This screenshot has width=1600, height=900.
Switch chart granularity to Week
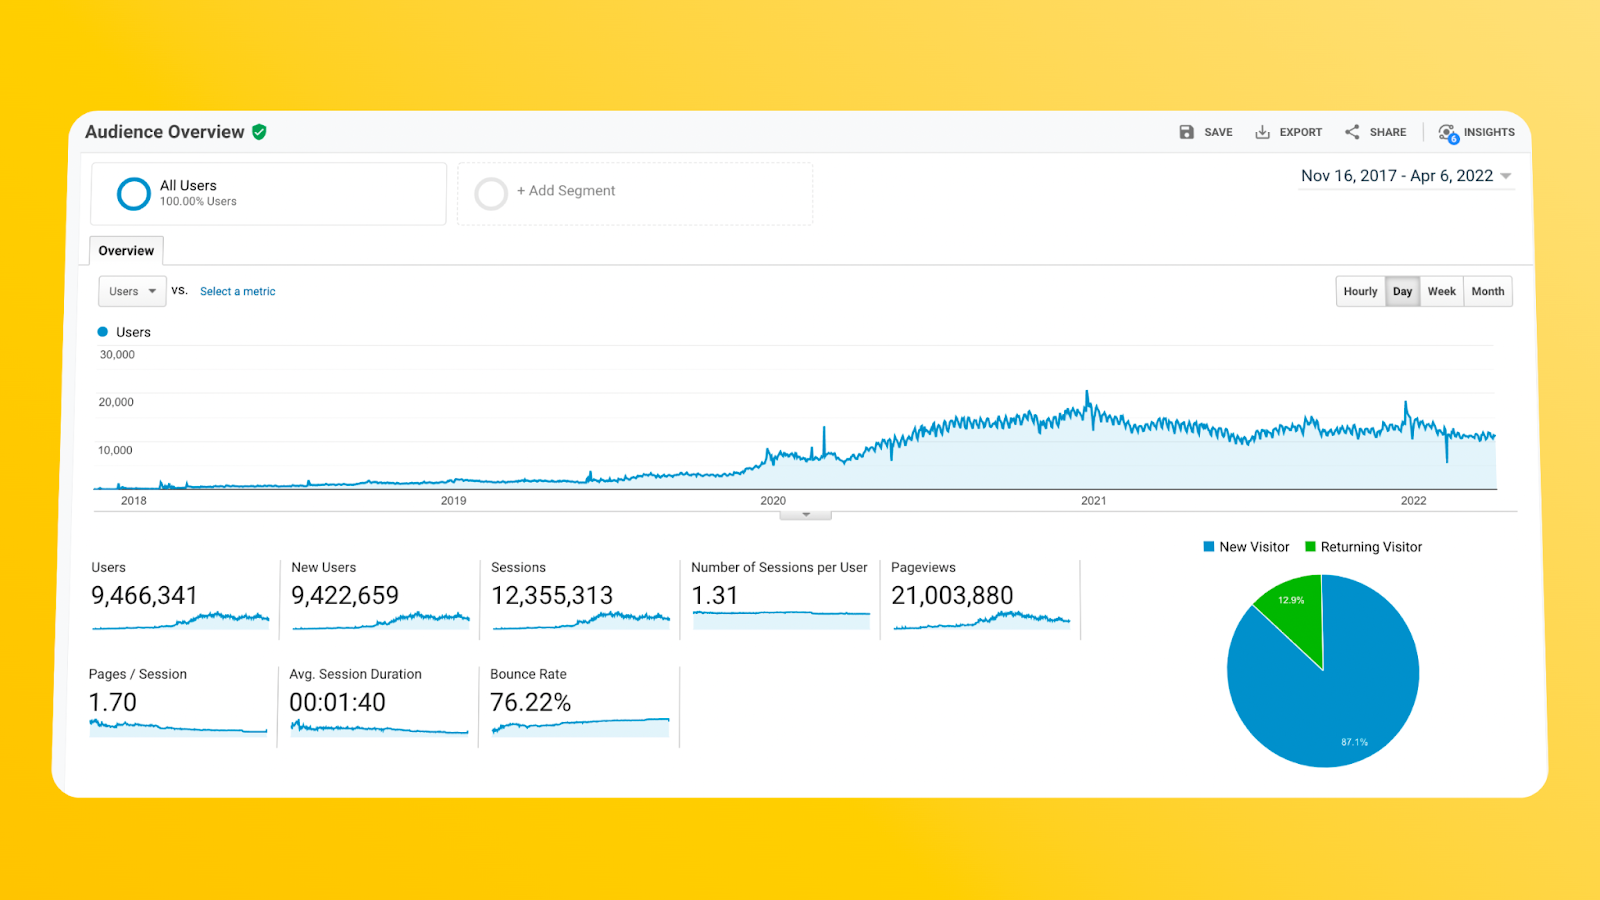click(x=1441, y=291)
